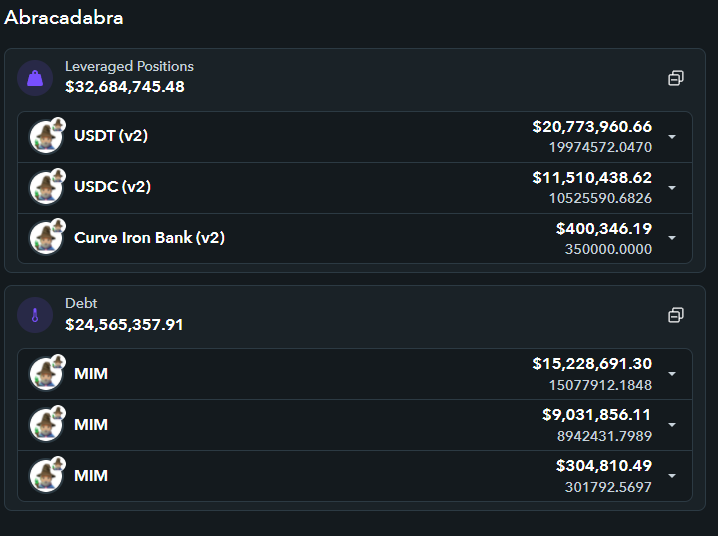Click the Debt total $24,565,357.91
Viewport: 718px width, 536px height.
(124, 325)
